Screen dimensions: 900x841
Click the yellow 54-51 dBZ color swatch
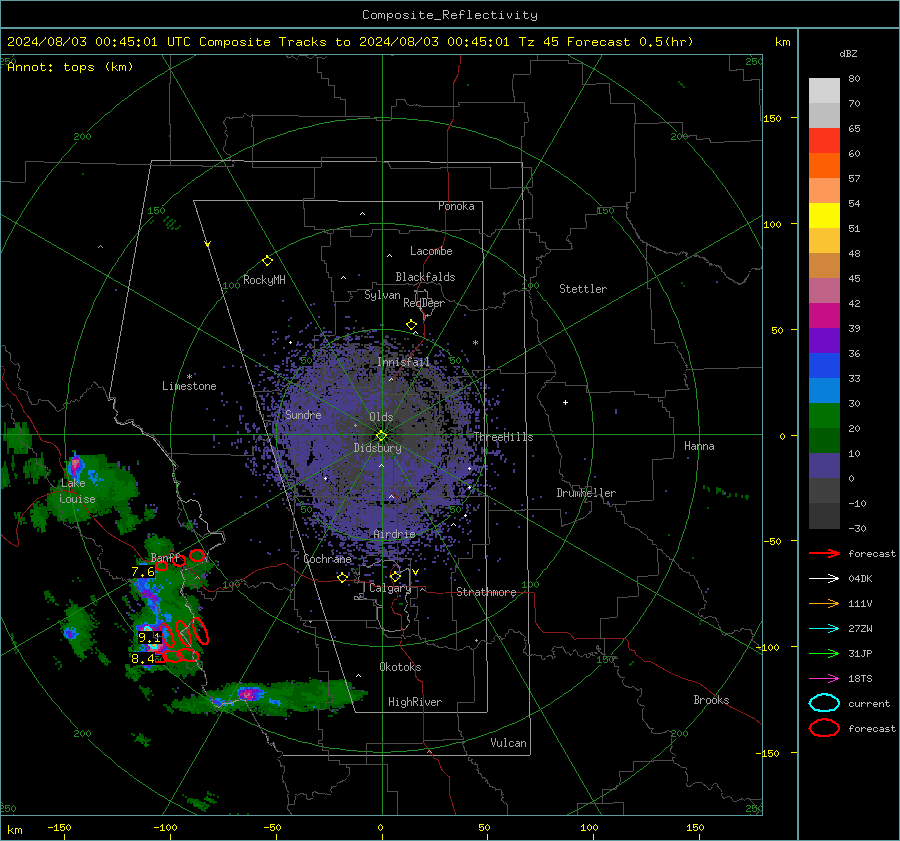pyautogui.click(x=824, y=216)
